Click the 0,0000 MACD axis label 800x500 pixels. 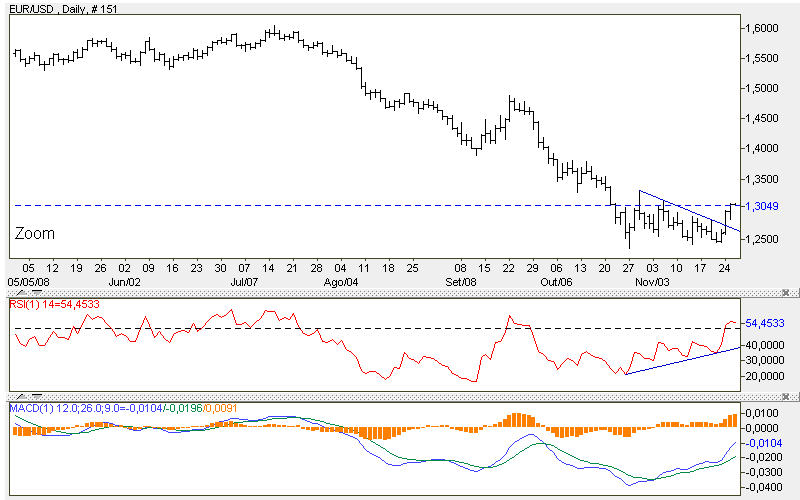762,428
